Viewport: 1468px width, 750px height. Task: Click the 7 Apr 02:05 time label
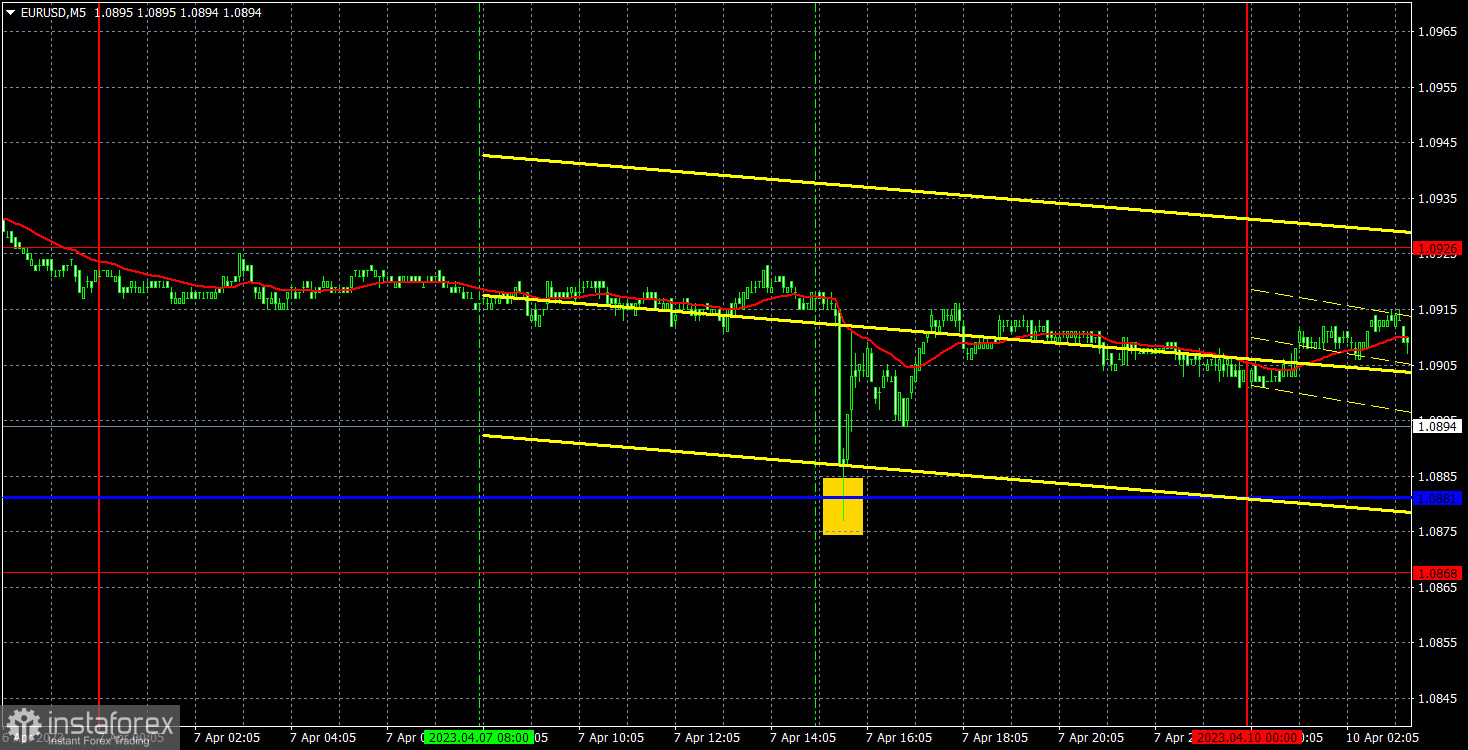tap(227, 737)
